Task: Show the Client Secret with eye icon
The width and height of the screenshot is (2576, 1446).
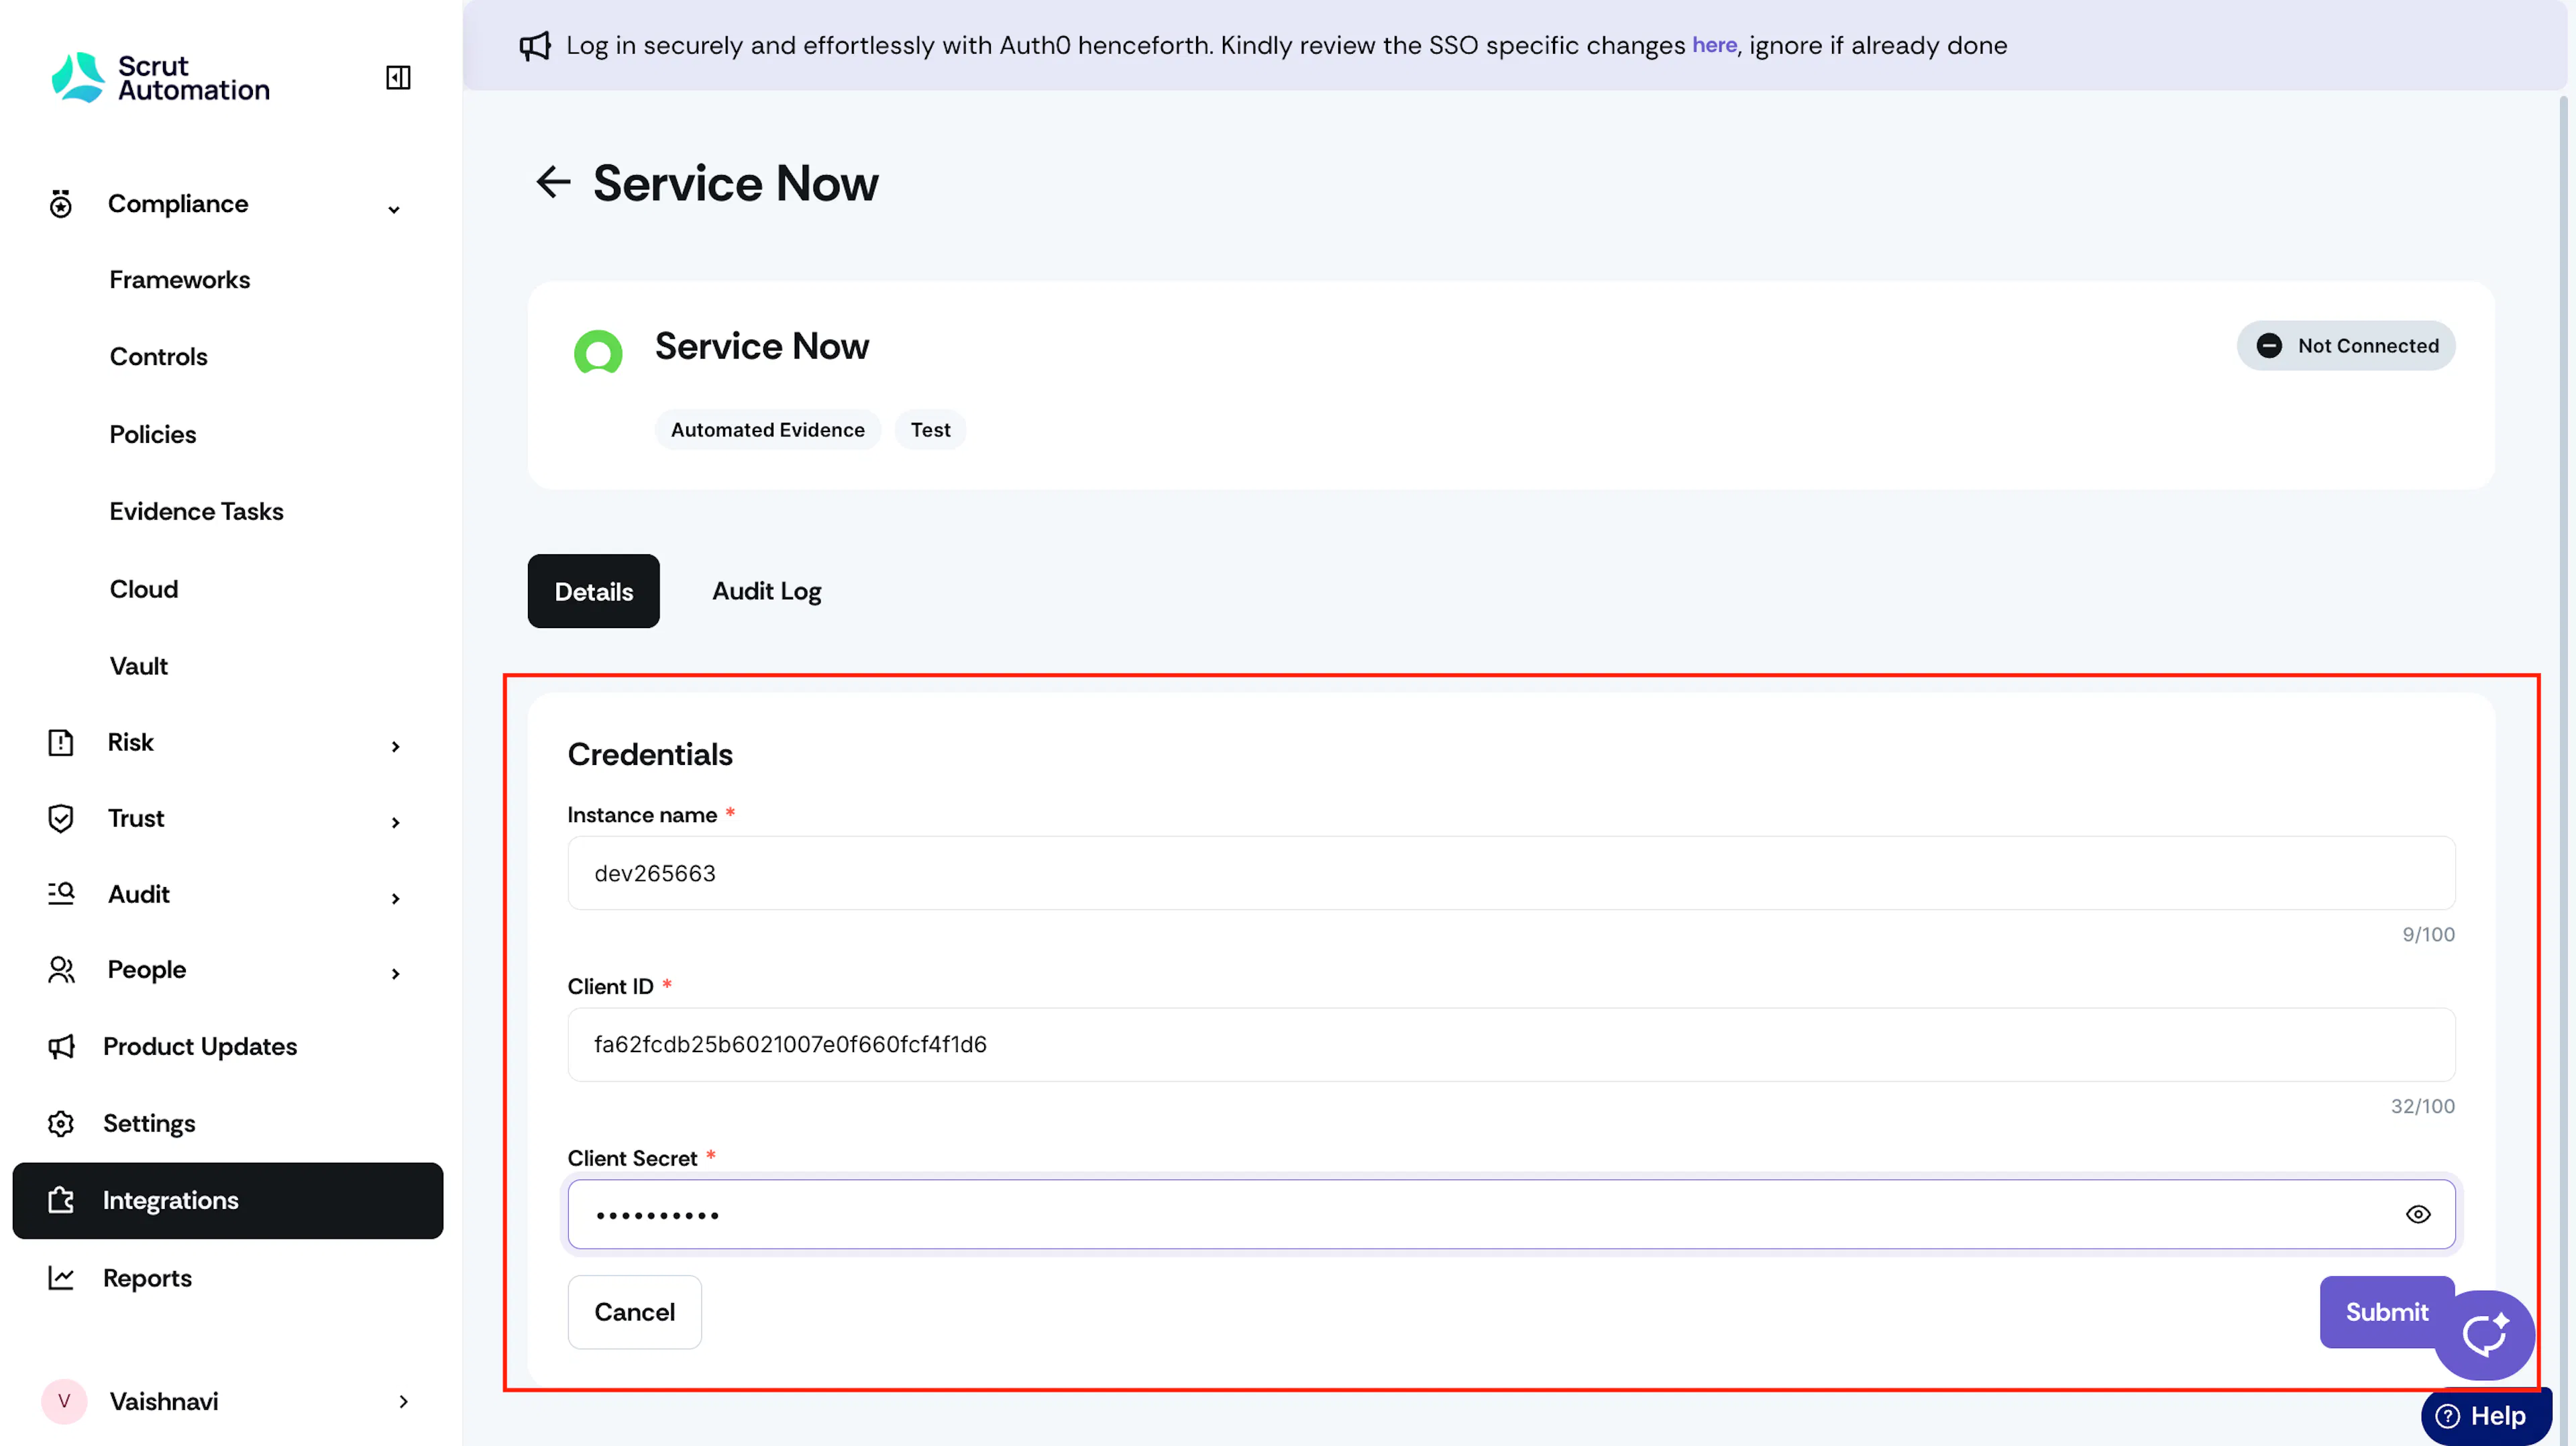Action: [x=2418, y=1214]
